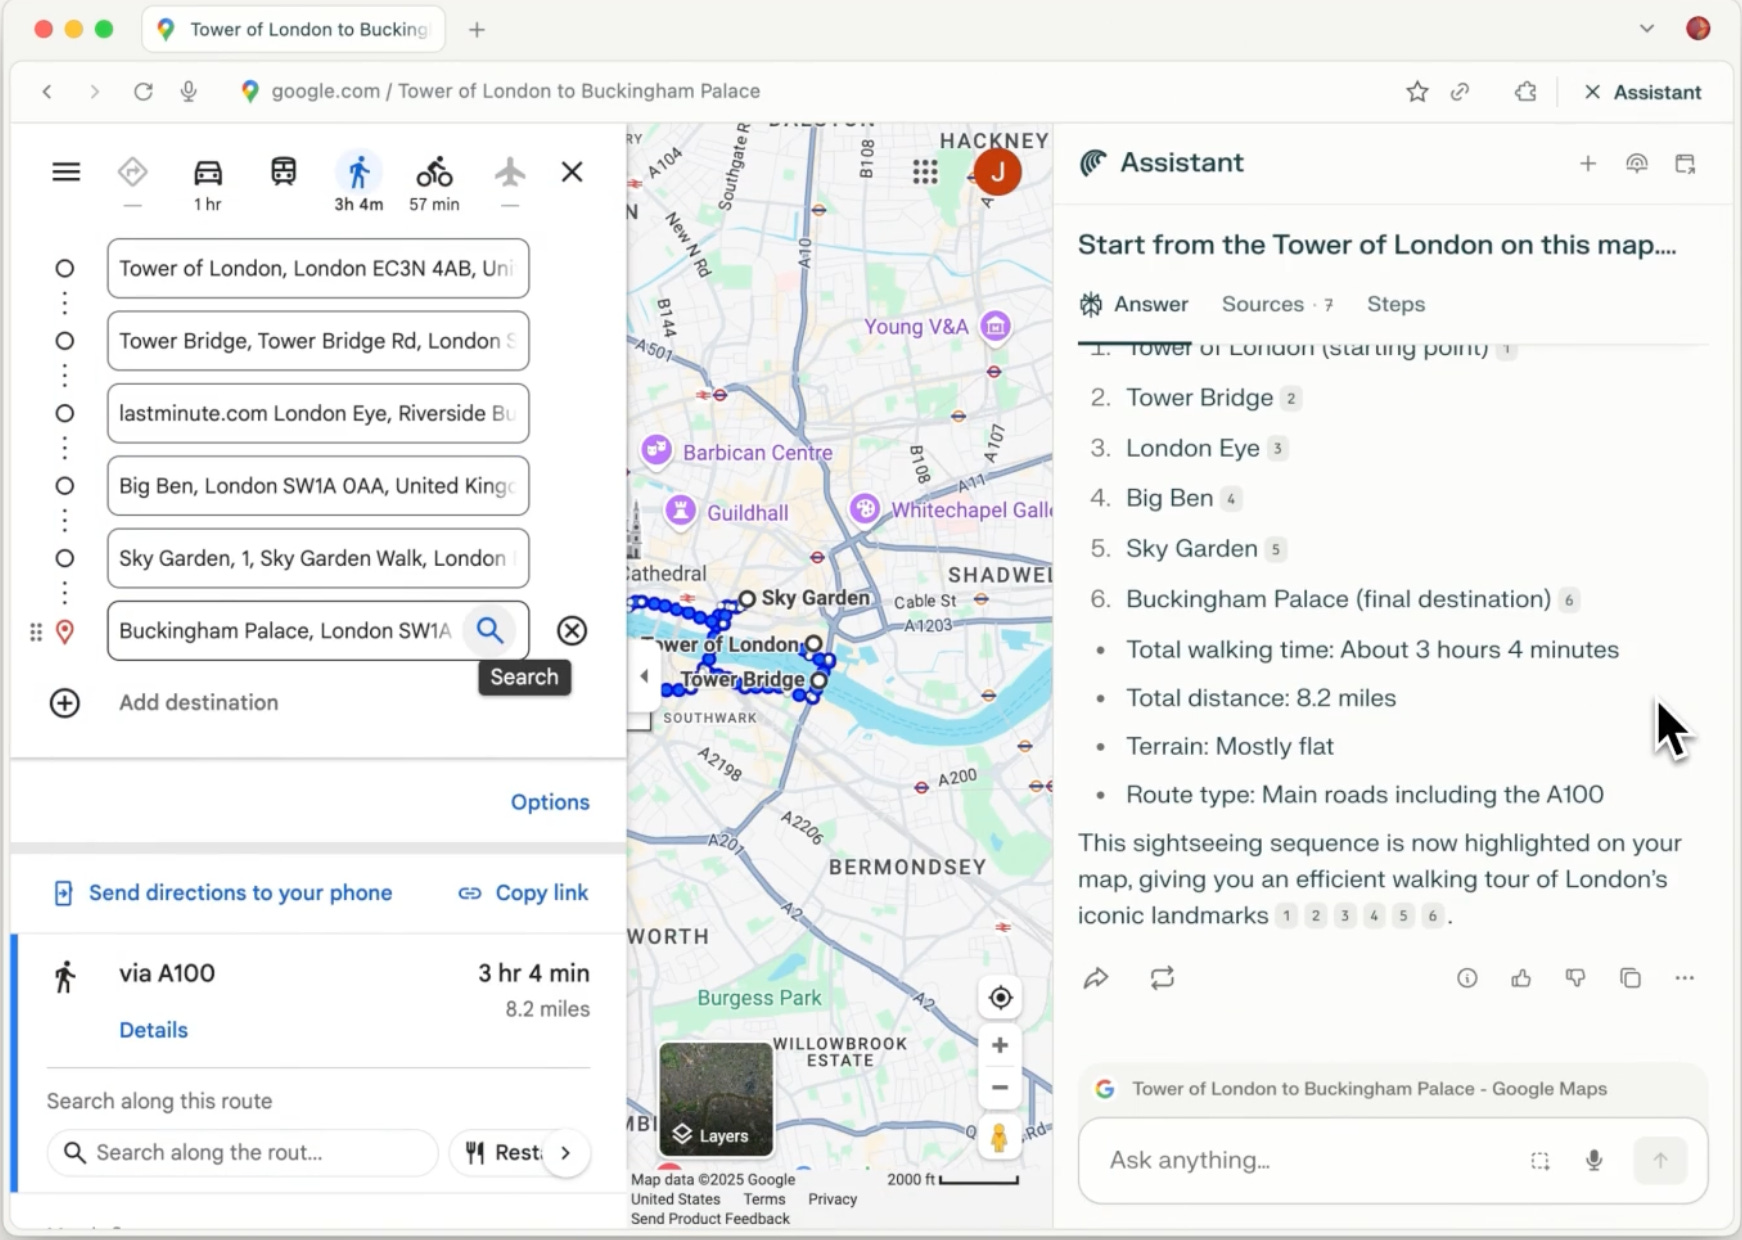The height and width of the screenshot is (1240, 1742).
Task: Open the Terms link under the map
Action: (764, 1199)
